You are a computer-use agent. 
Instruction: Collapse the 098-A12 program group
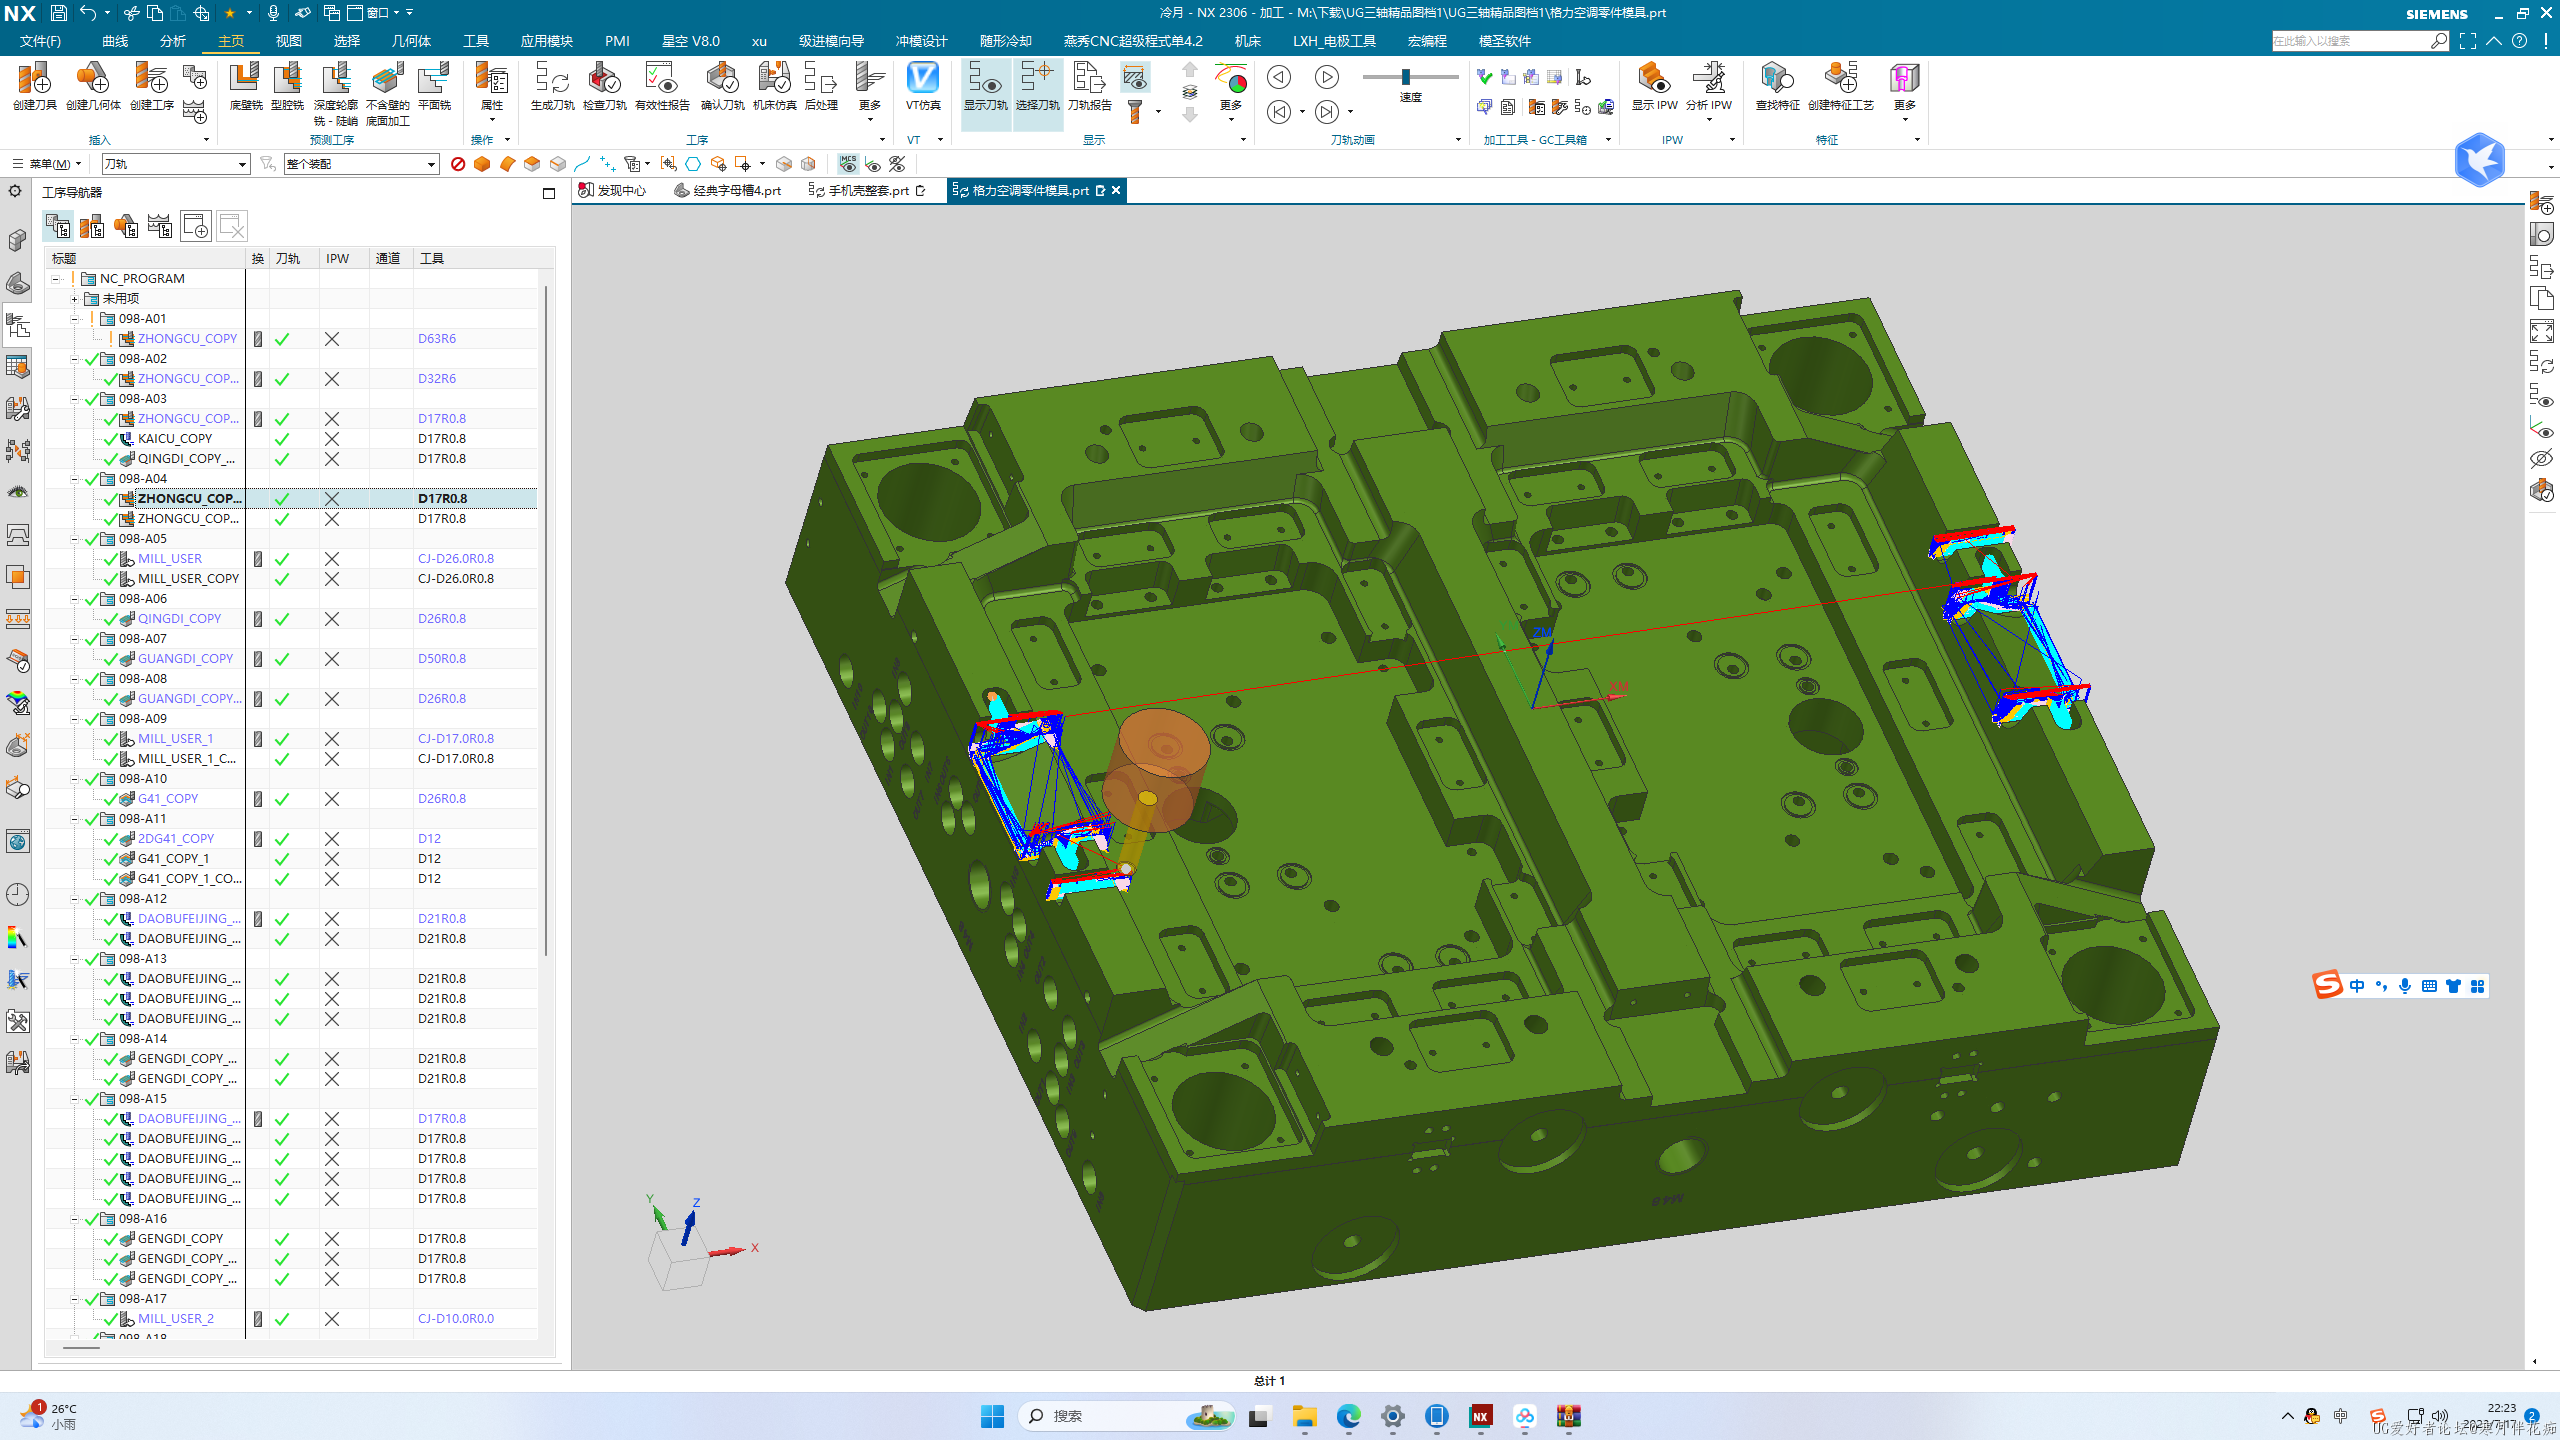[74, 899]
